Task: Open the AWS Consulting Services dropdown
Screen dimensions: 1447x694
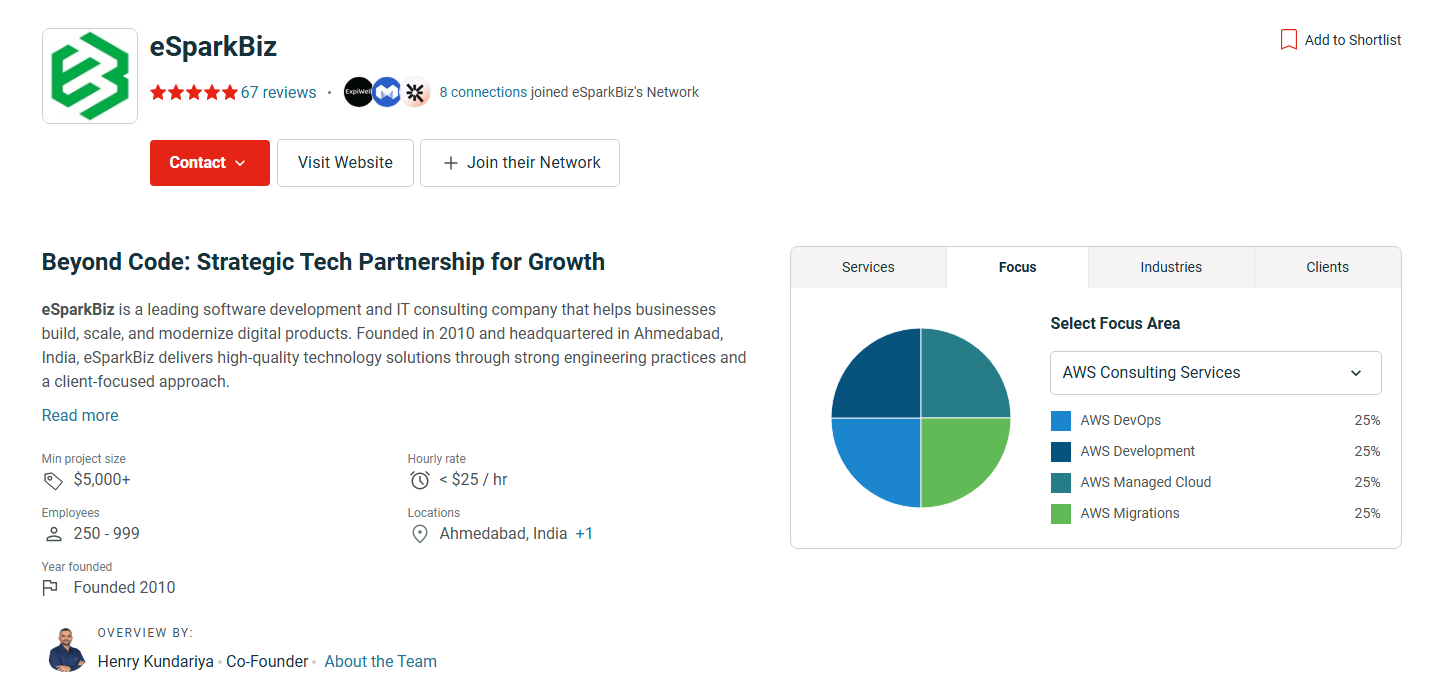Action: point(1216,373)
